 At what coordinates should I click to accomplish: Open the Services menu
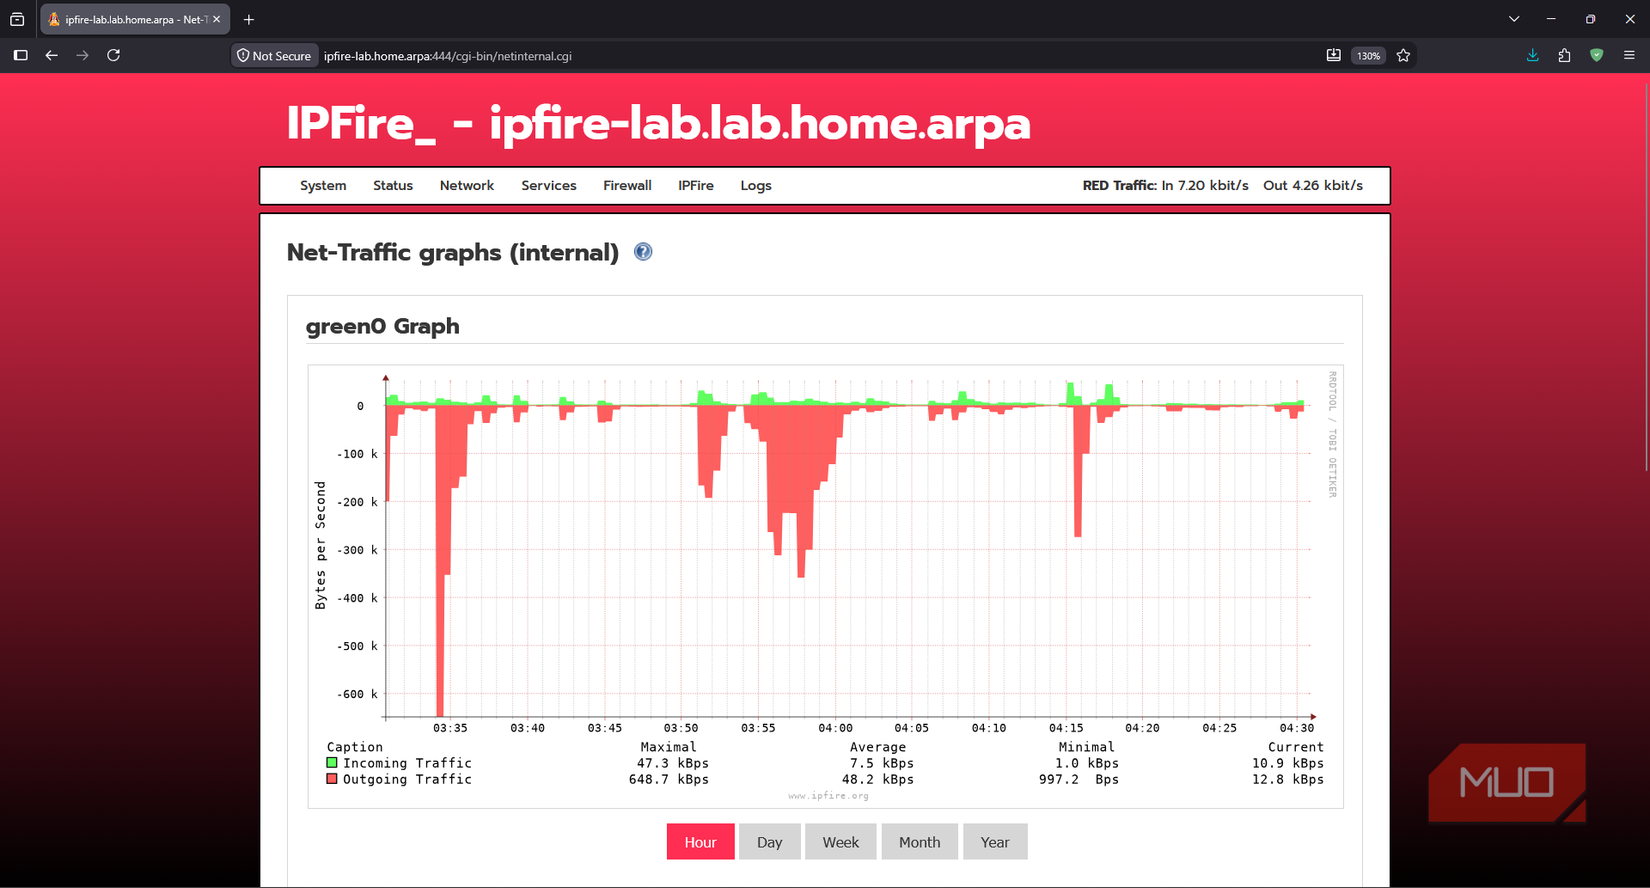tap(549, 186)
